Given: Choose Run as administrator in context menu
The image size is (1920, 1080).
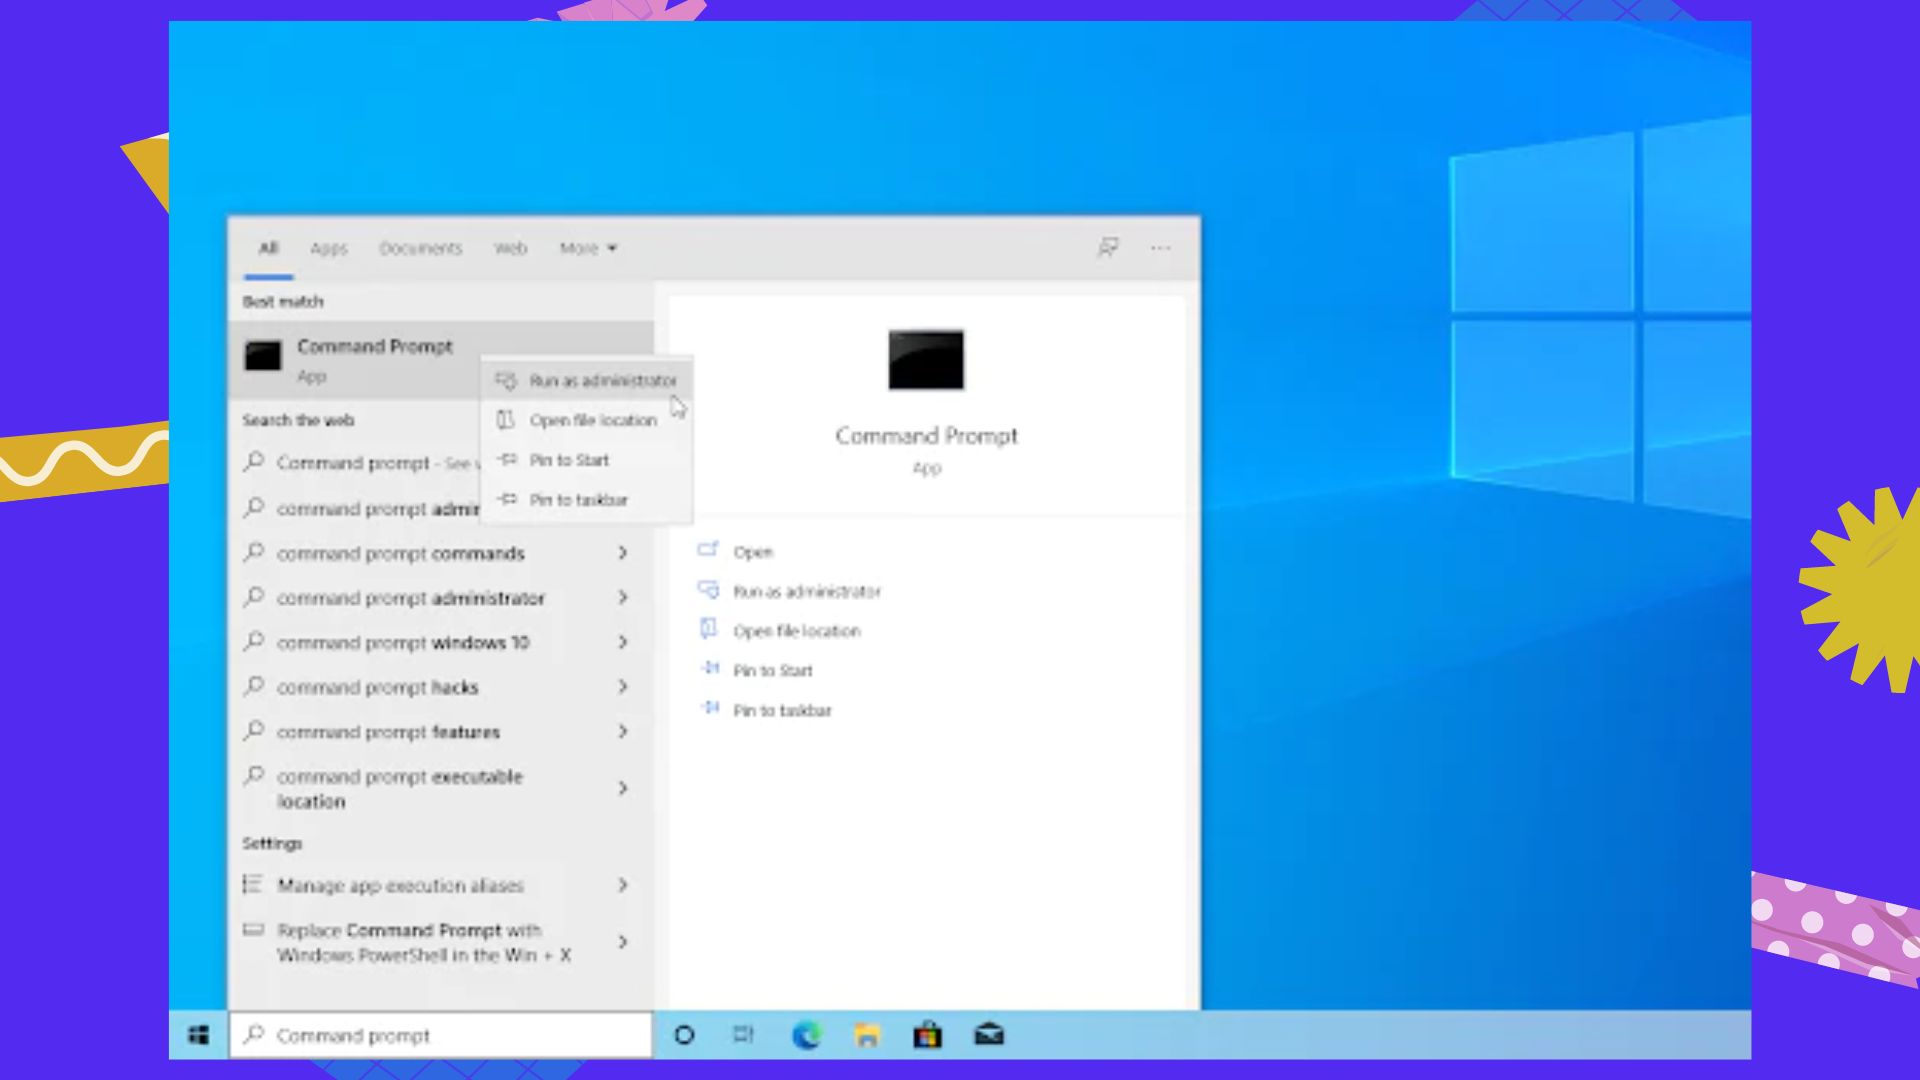Looking at the screenshot, I should click(x=587, y=380).
